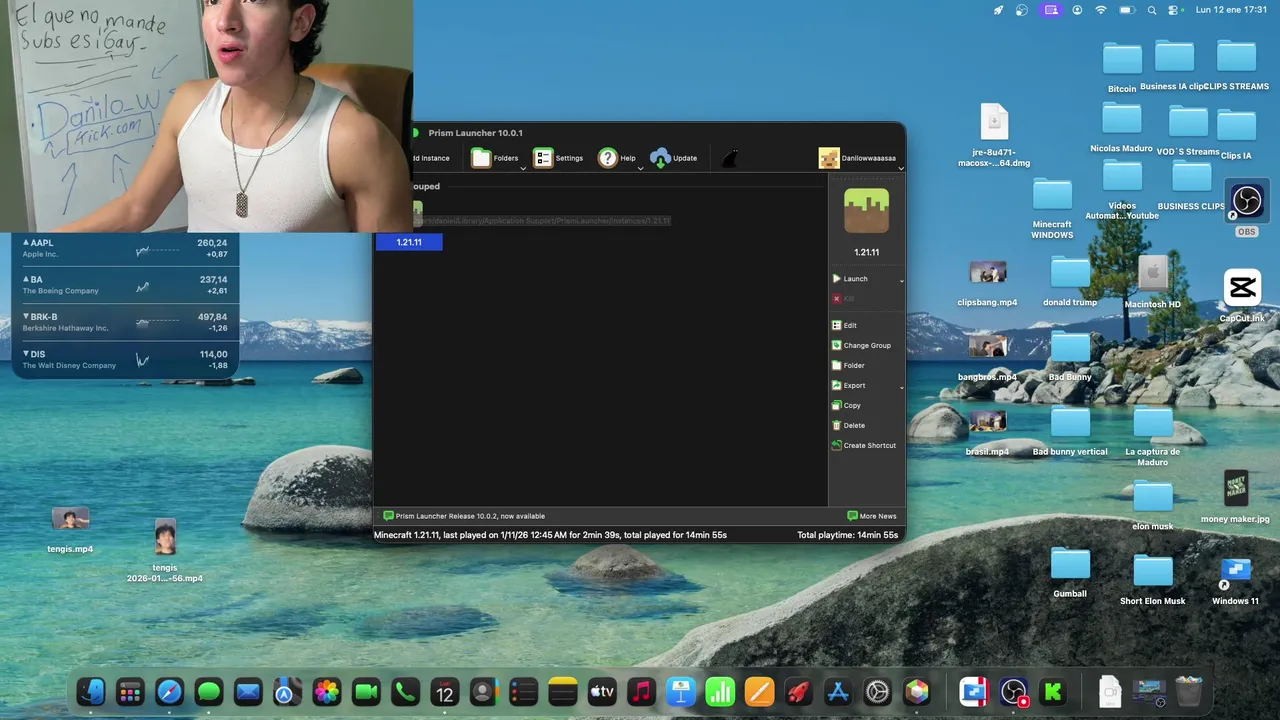This screenshot has width=1280, height=720.
Task: Click Add Instance in the toolbar
Action: pos(430,158)
